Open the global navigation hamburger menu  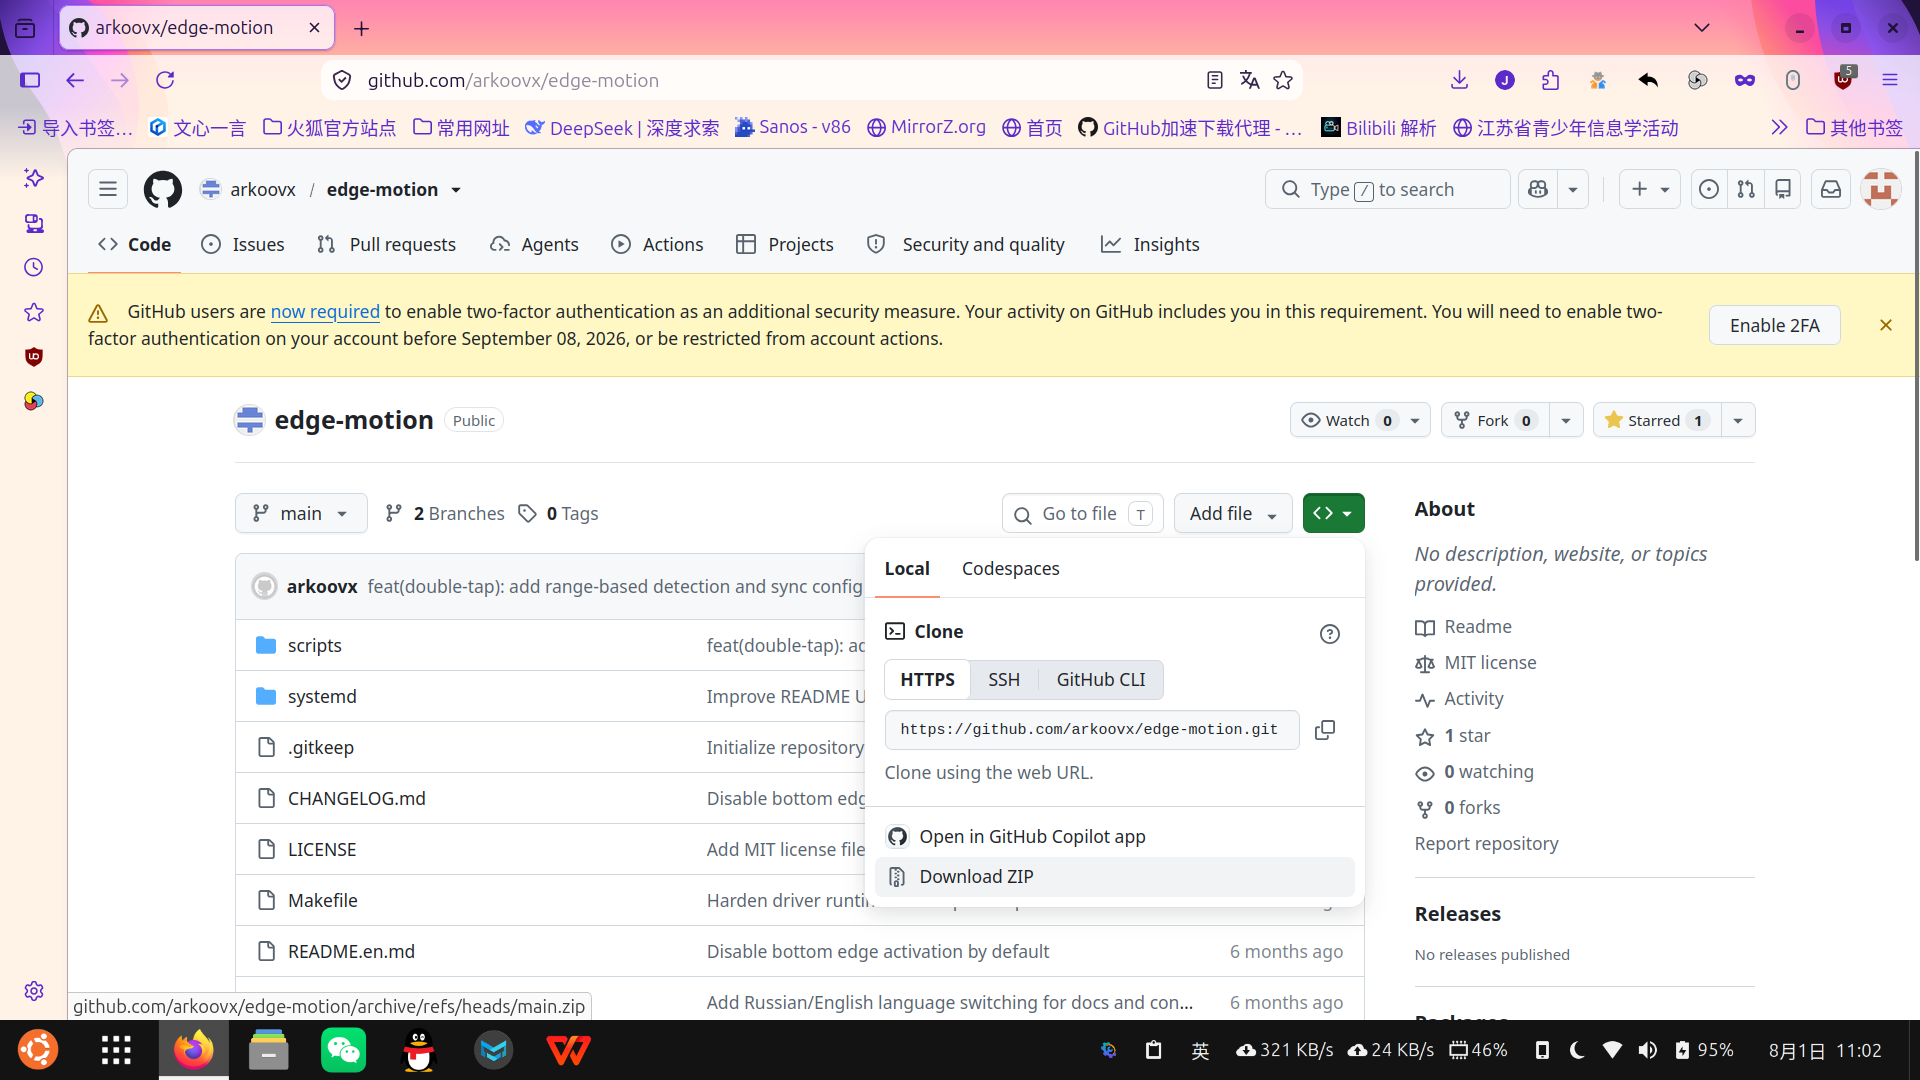click(108, 189)
